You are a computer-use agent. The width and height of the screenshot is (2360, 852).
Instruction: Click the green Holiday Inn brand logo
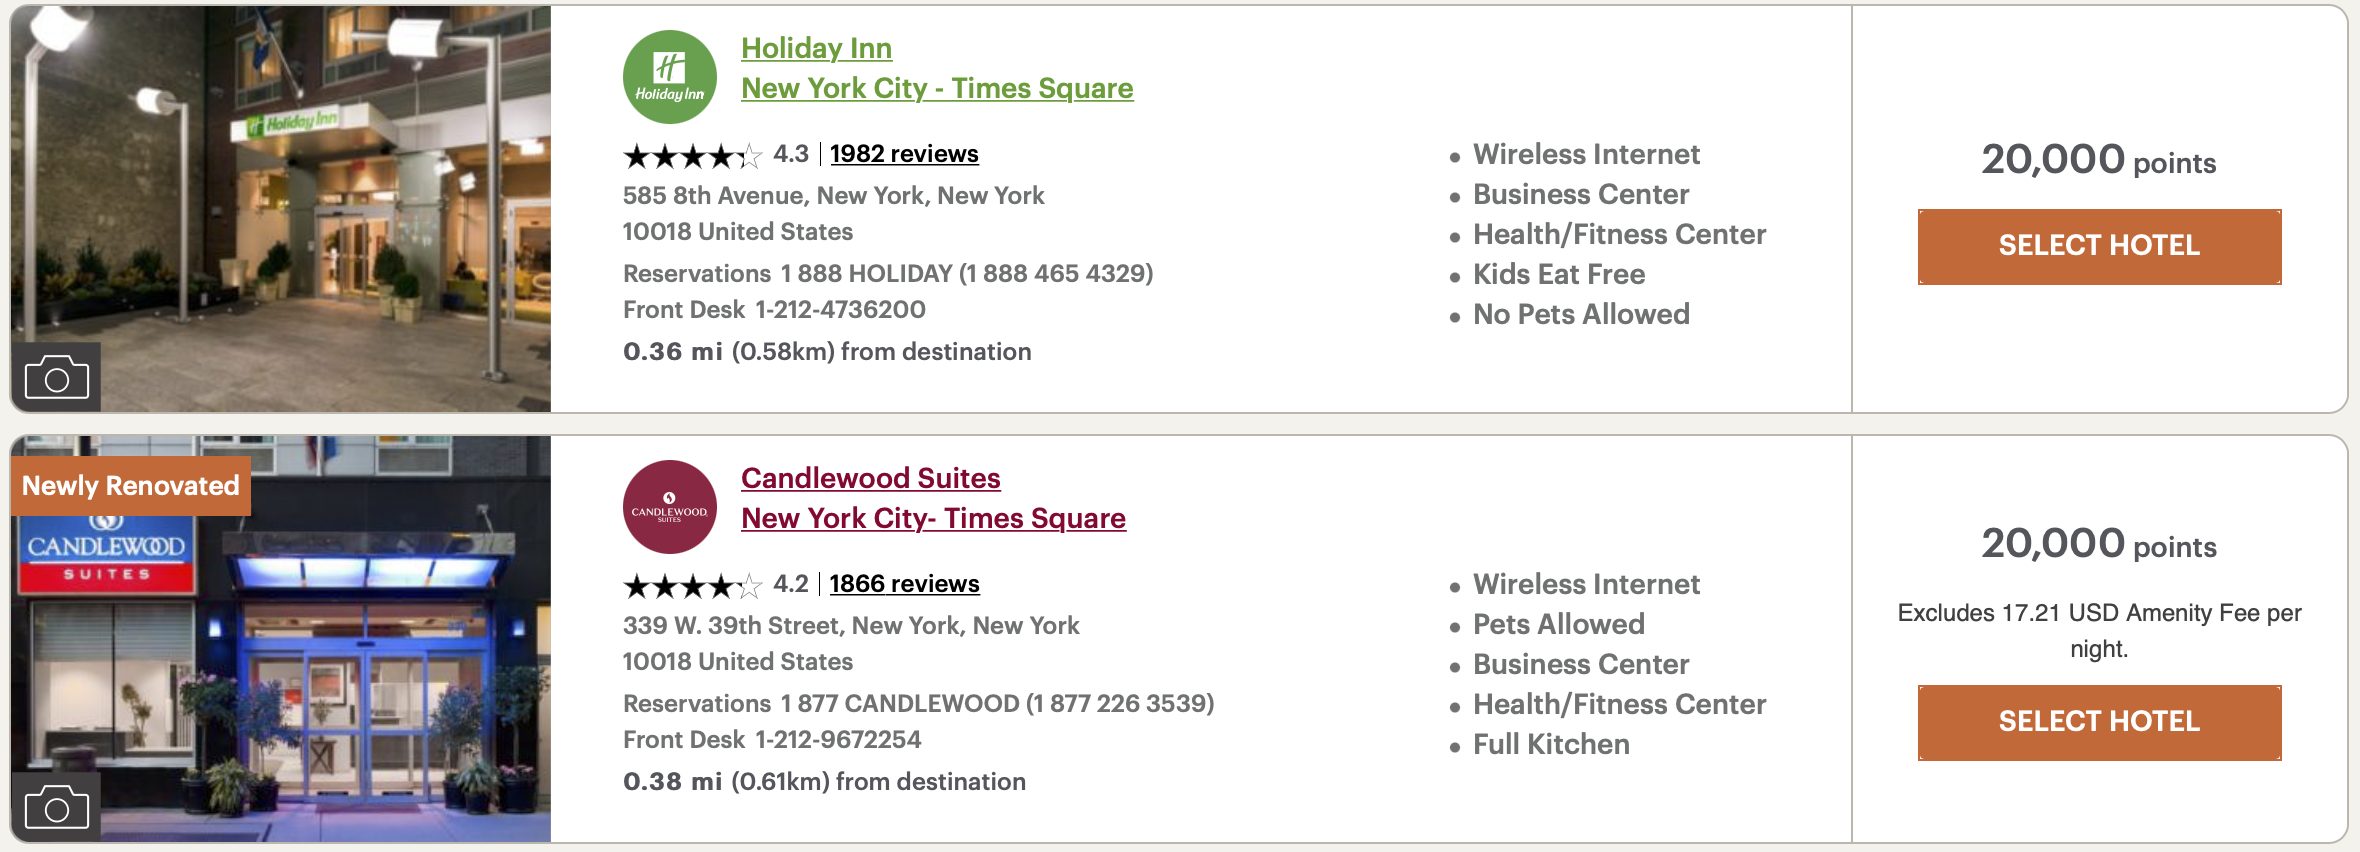tap(669, 77)
